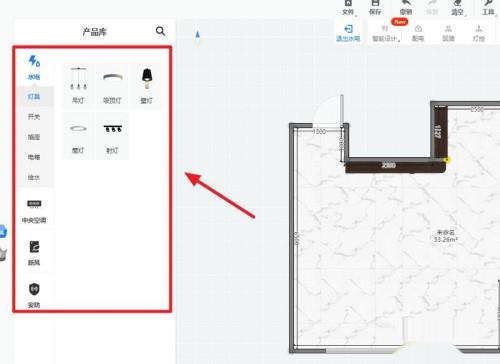
Task: Select the 中央空调 category
Action: pyautogui.click(x=34, y=211)
